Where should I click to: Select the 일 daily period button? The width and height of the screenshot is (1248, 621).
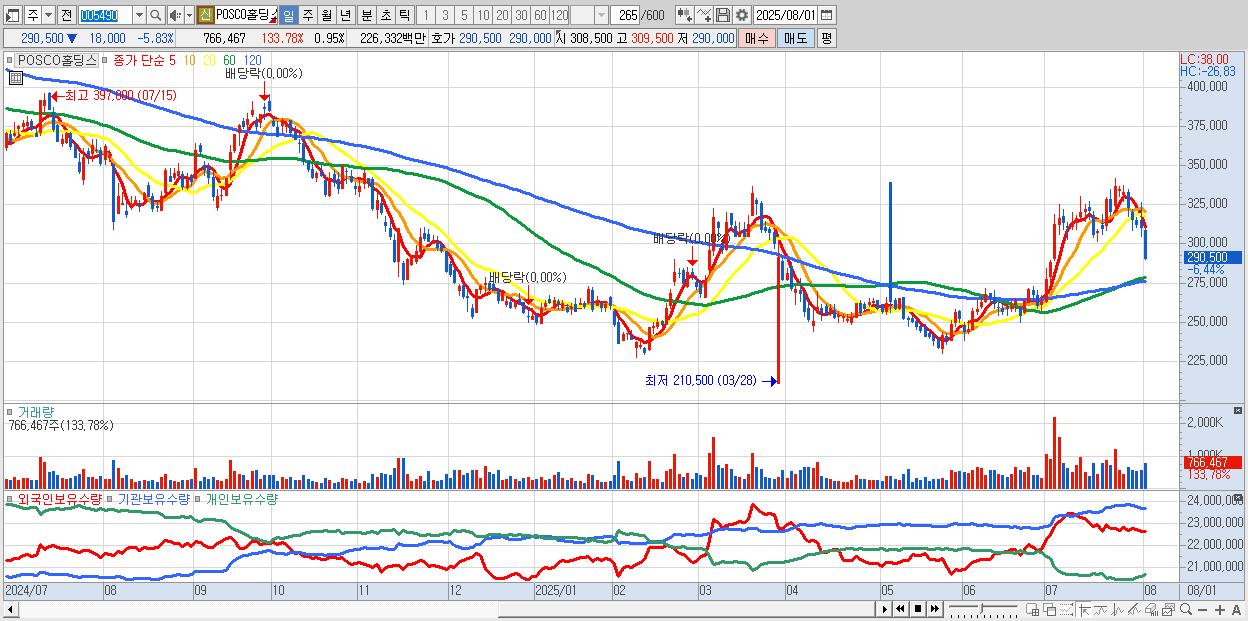pos(288,15)
